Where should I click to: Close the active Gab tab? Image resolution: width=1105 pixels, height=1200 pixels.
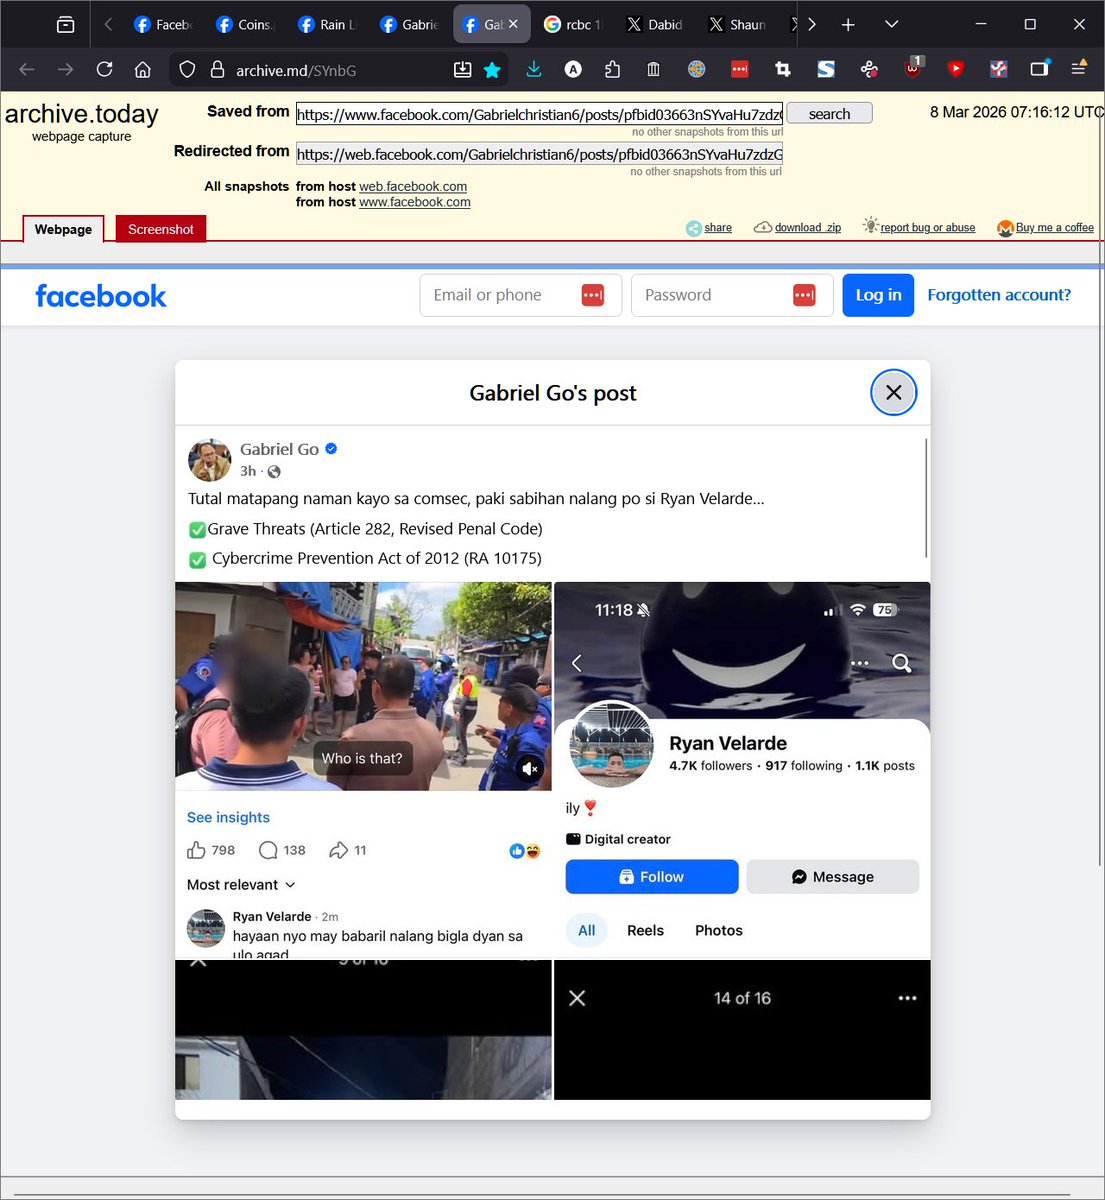tap(513, 24)
